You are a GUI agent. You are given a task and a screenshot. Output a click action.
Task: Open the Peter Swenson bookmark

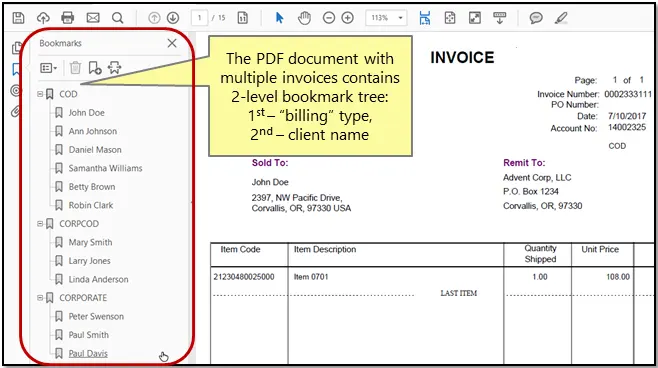(96, 316)
